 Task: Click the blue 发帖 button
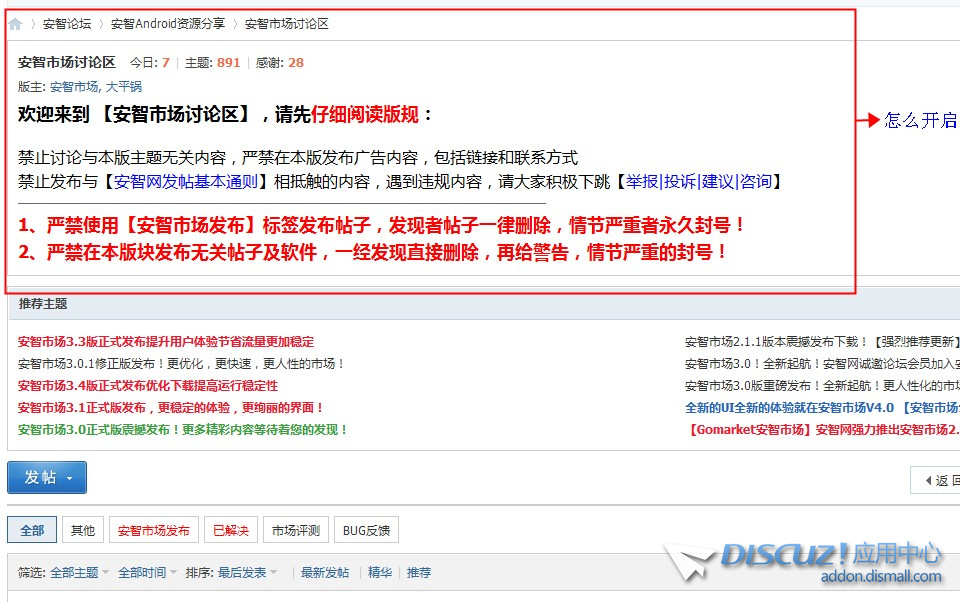pyautogui.click(x=46, y=478)
